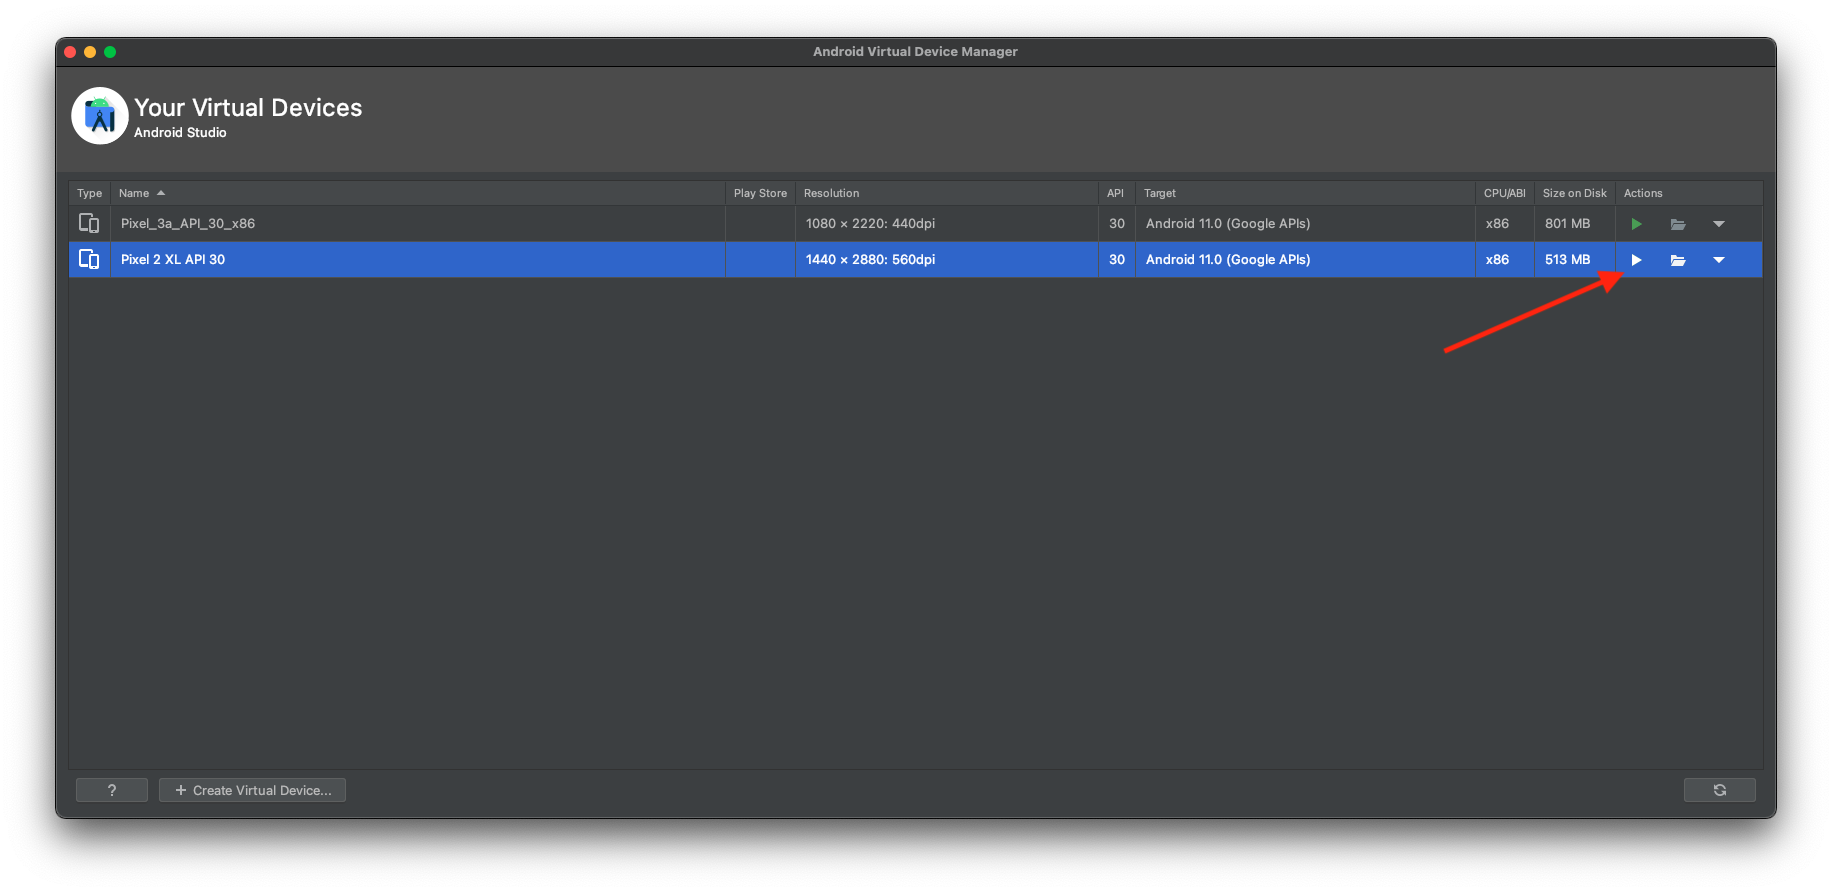This screenshot has height=892, width=1832.
Task: Sort by API column header
Action: click(x=1116, y=193)
